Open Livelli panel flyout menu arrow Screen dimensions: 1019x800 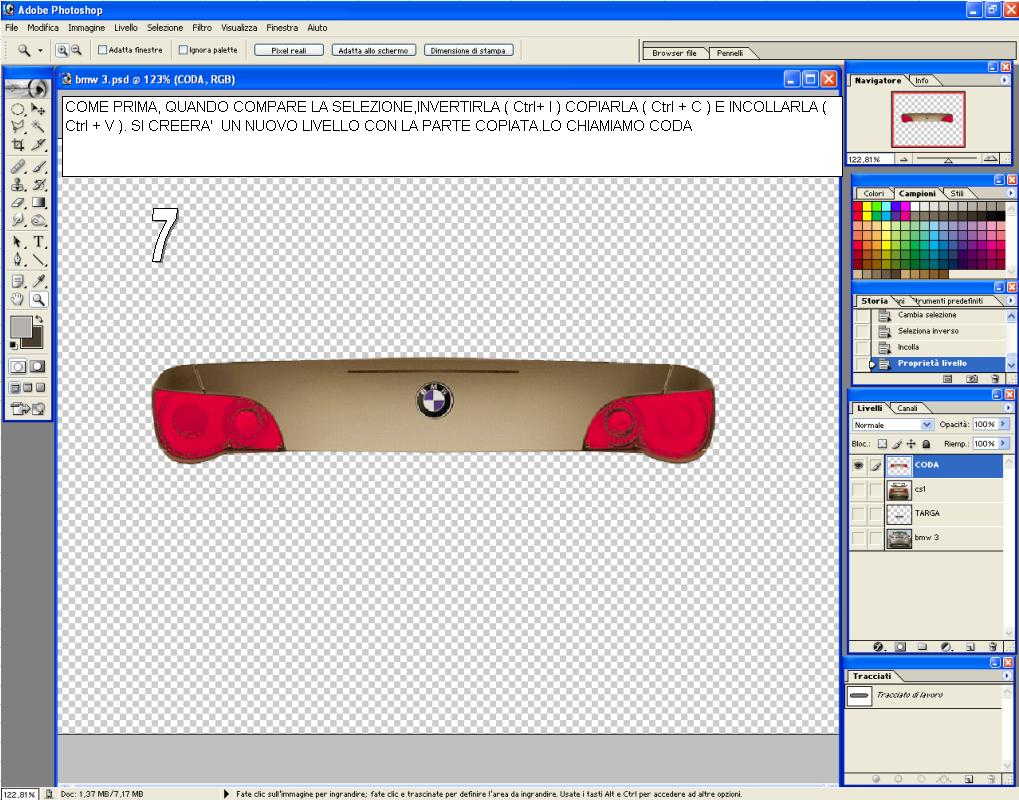[1008, 408]
